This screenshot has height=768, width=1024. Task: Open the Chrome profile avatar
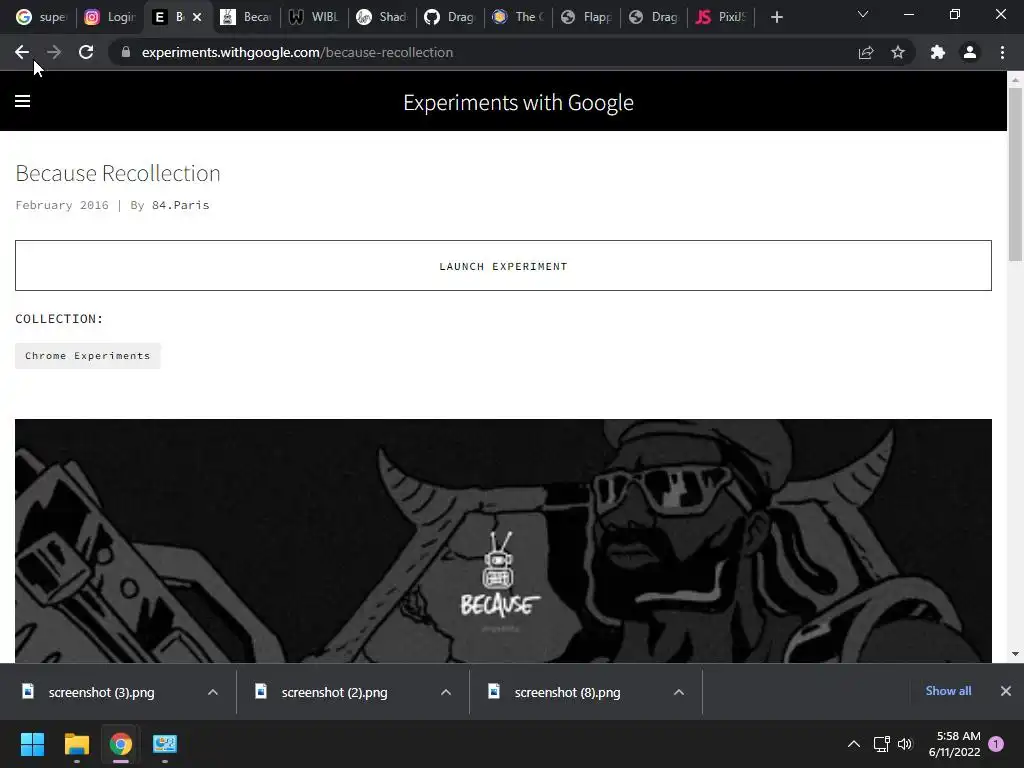(970, 52)
